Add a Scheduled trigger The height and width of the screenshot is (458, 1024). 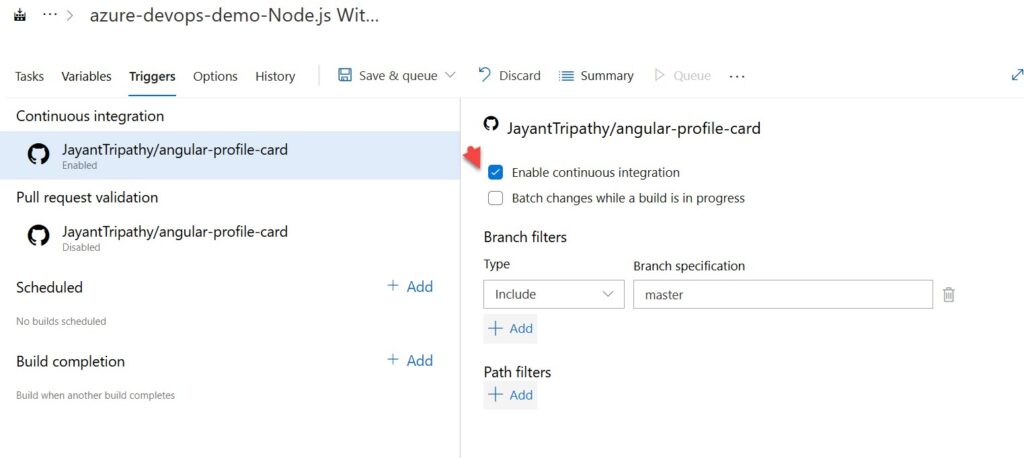tap(410, 286)
